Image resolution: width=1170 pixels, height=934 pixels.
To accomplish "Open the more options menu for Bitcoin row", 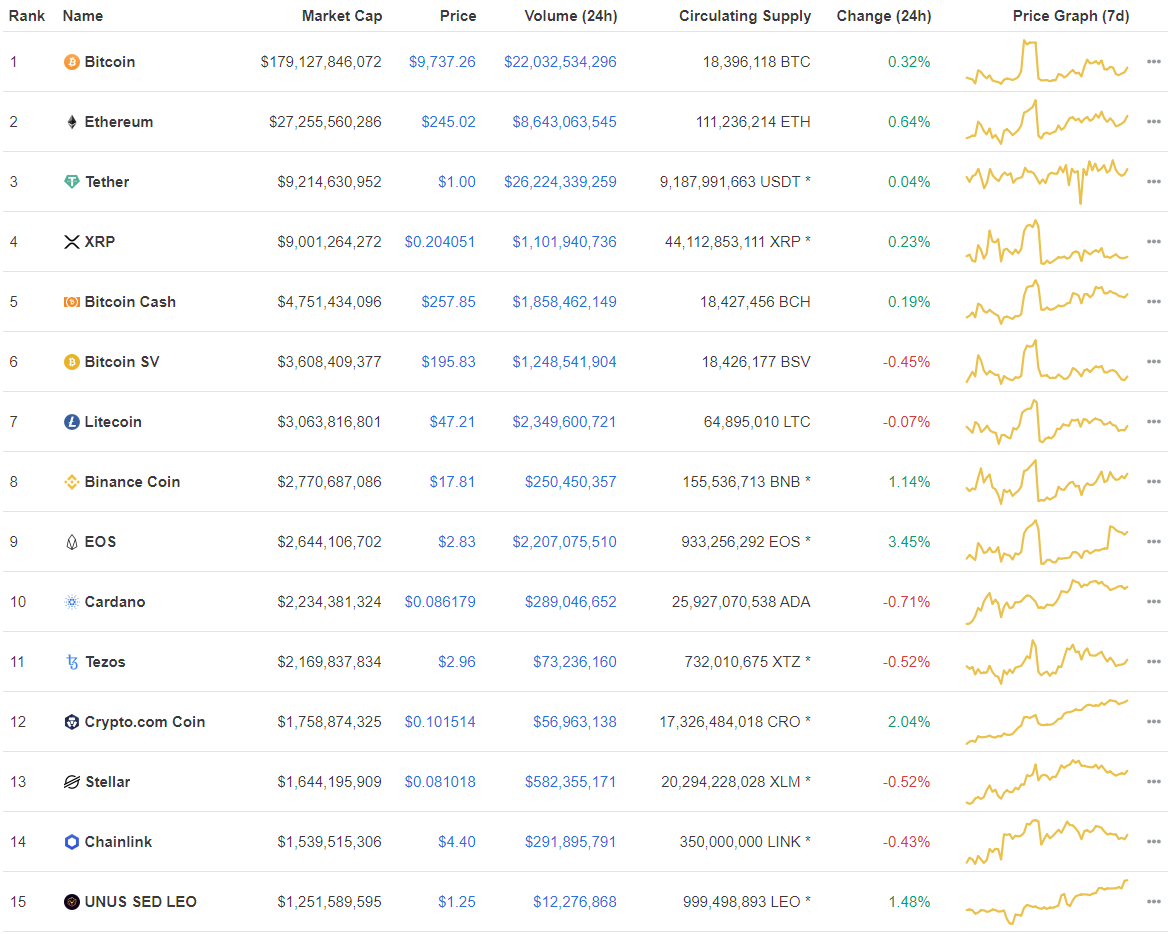I will pyautogui.click(x=1154, y=62).
